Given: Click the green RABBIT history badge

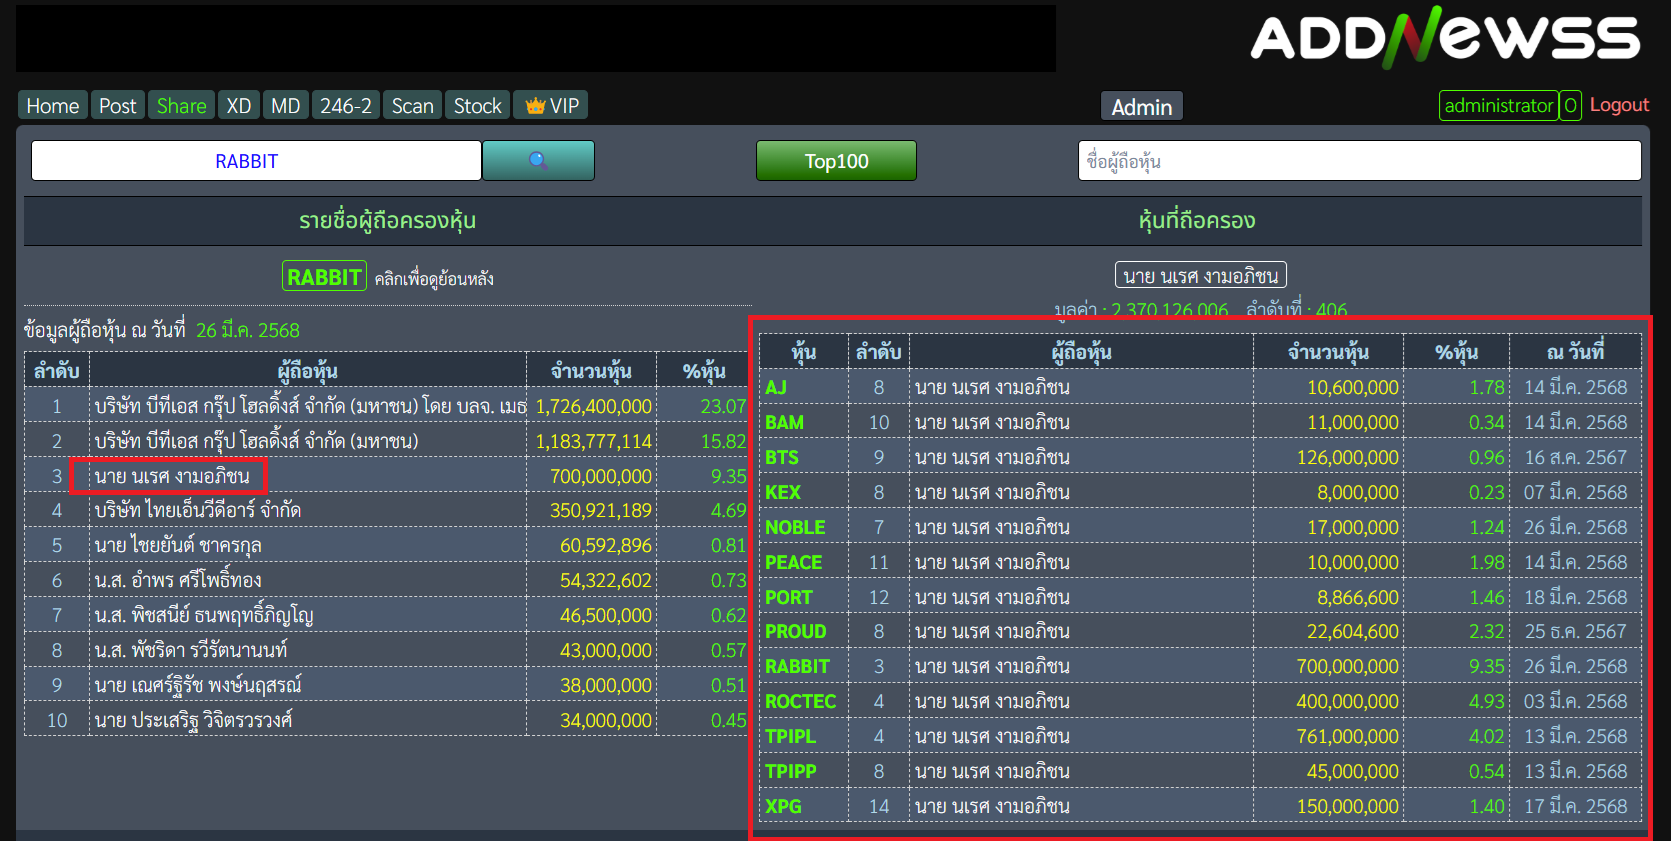Looking at the screenshot, I should coord(325,276).
